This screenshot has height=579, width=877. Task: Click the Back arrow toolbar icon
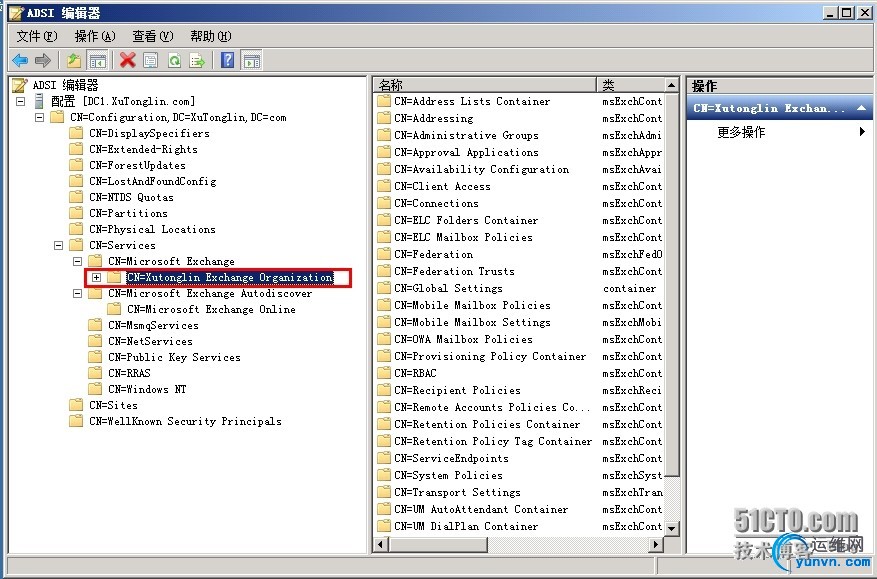[20, 60]
